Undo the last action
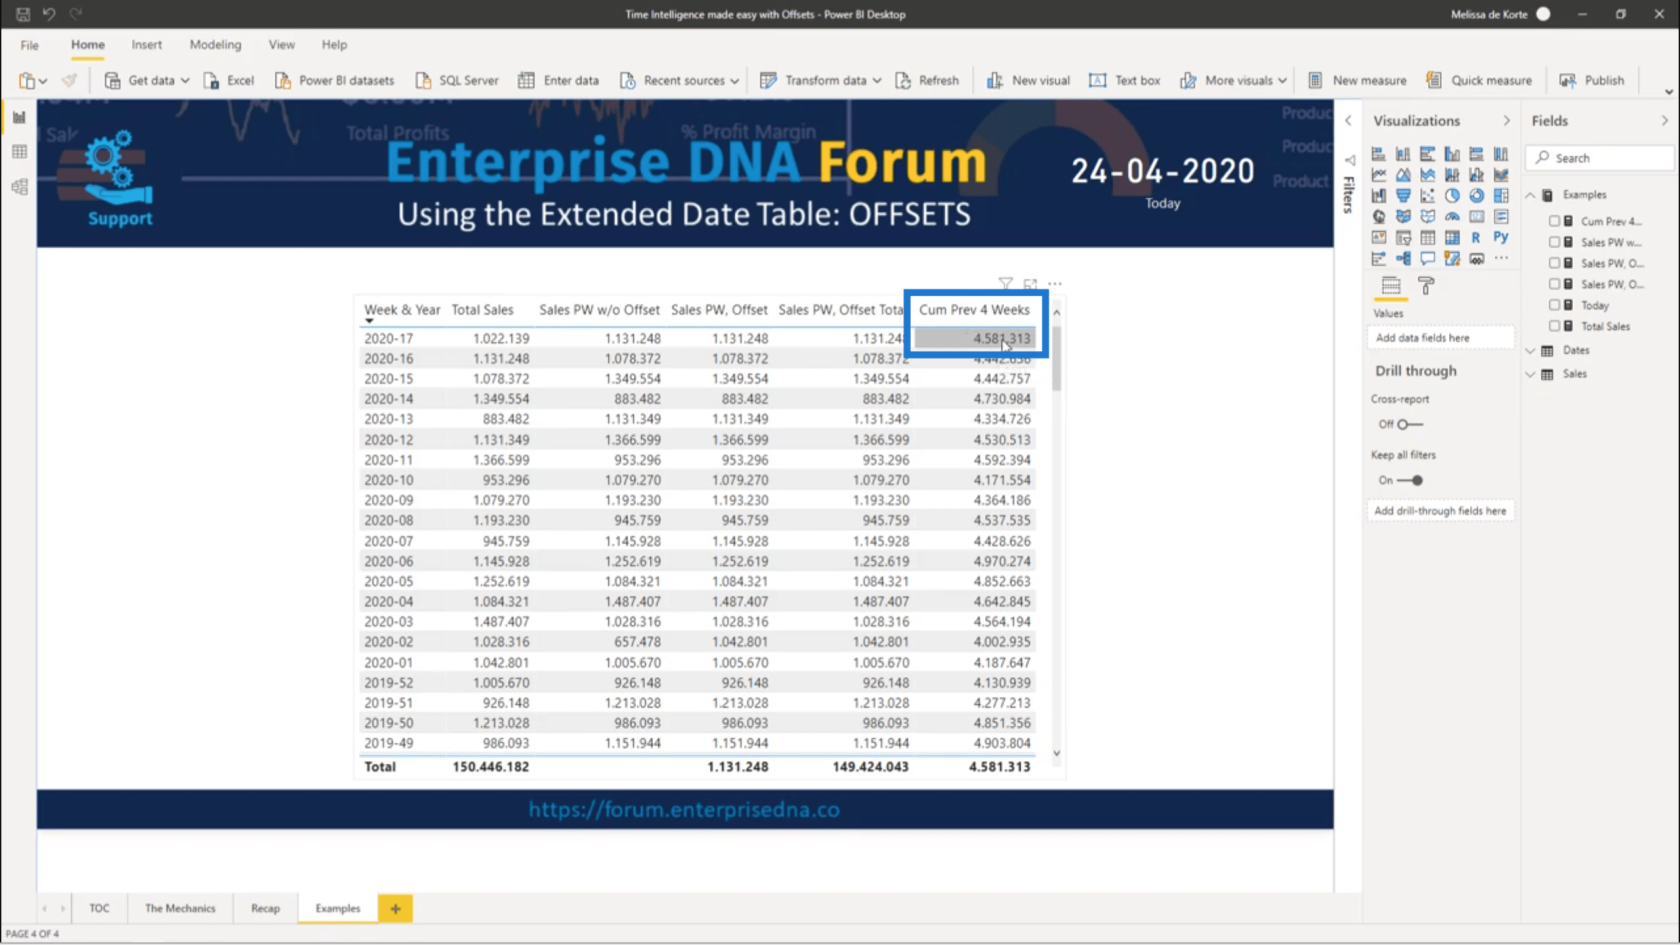This screenshot has width=1680, height=945. [x=48, y=14]
